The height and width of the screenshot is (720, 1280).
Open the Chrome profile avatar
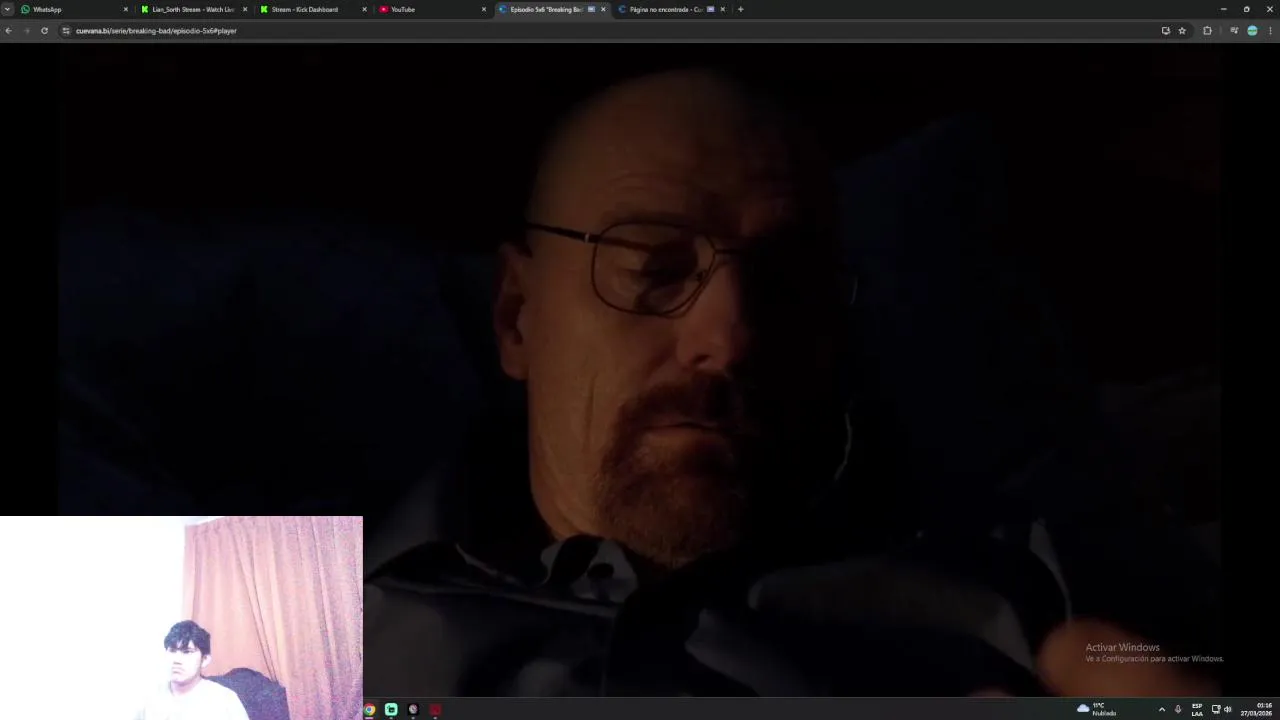[x=1252, y=31]
